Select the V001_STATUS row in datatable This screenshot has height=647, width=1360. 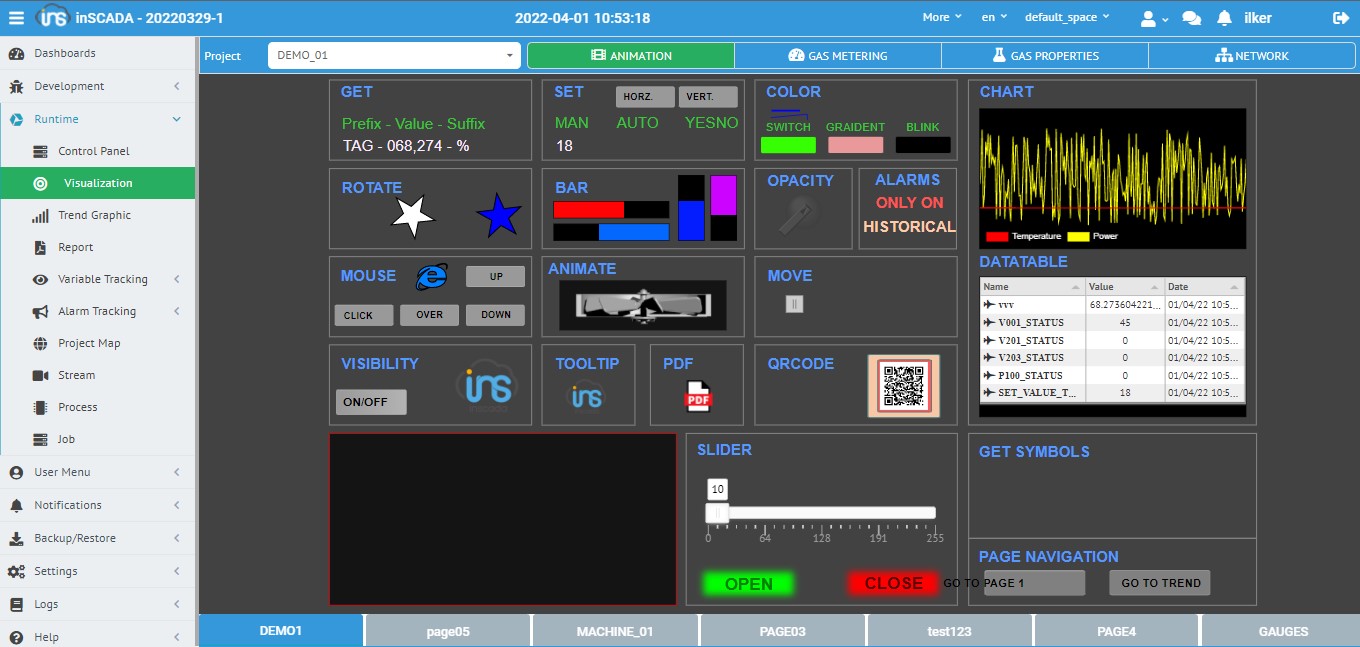point(1033,322)
